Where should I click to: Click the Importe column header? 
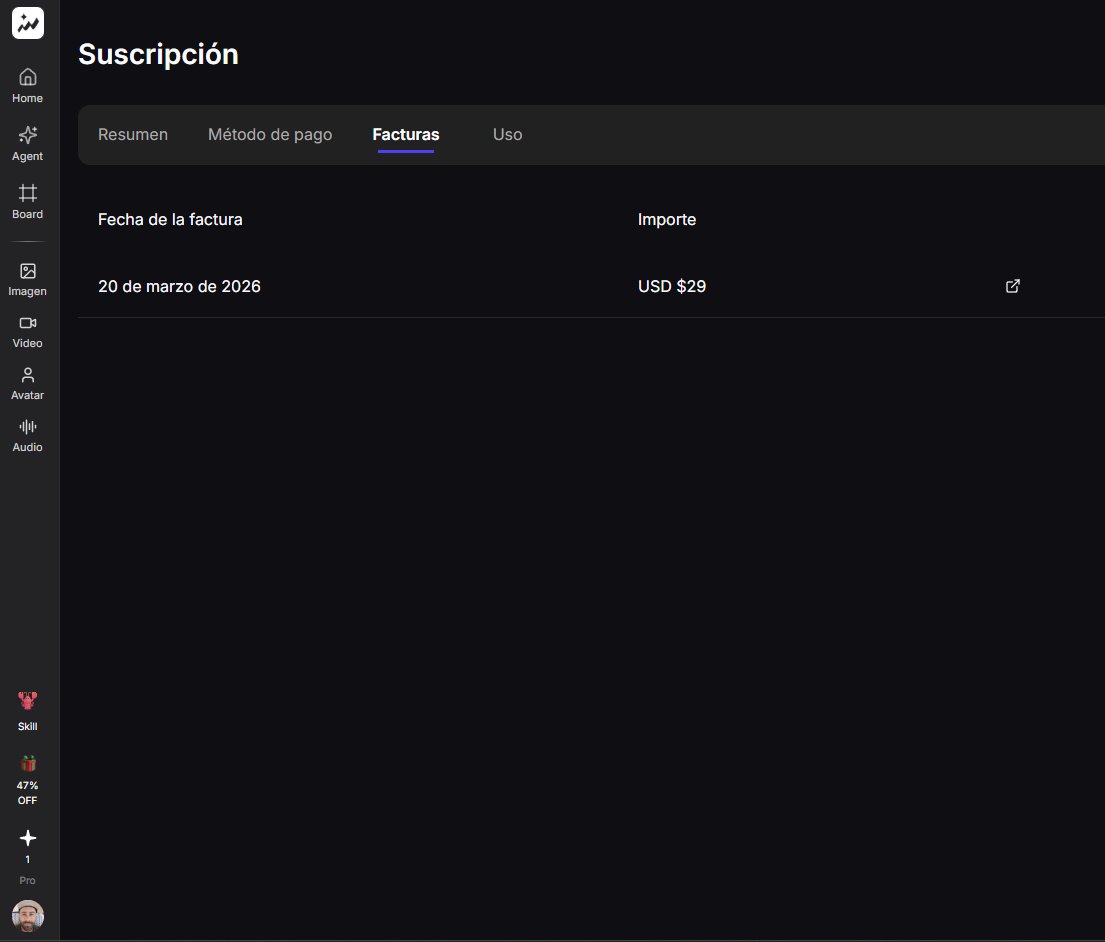pos(667,219)
